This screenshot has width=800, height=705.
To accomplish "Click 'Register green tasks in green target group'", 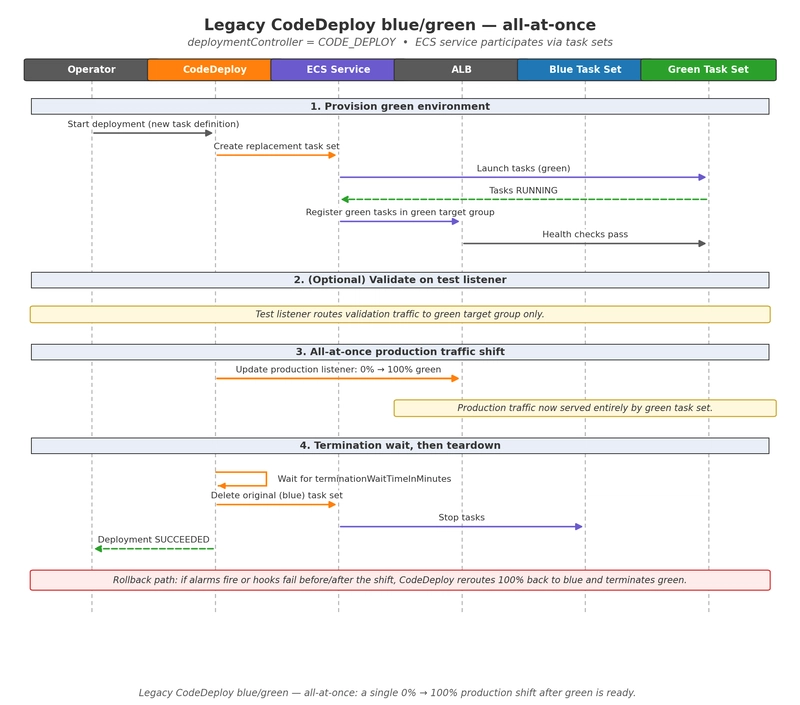I will 400,212.
